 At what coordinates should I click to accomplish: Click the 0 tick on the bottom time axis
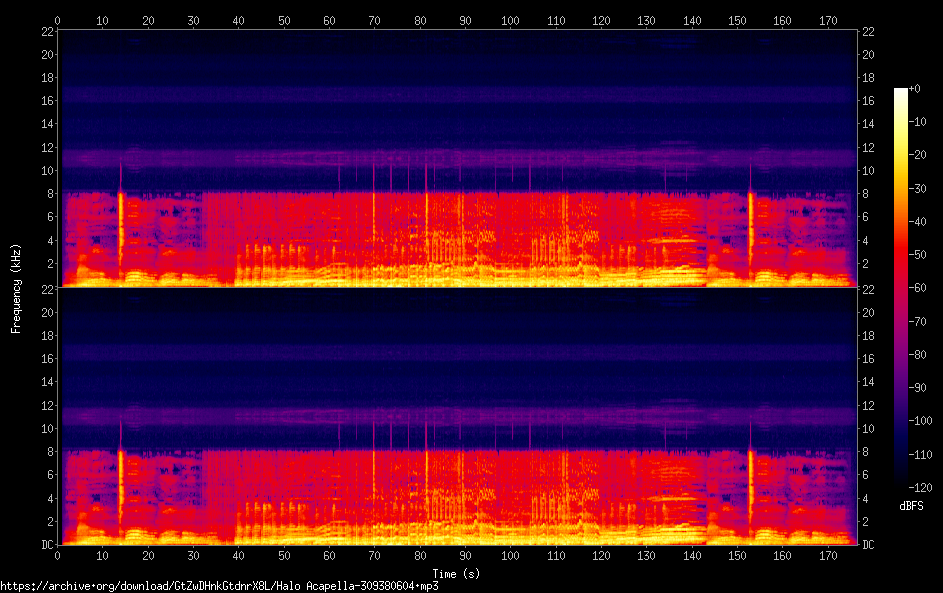pos(58,554)
